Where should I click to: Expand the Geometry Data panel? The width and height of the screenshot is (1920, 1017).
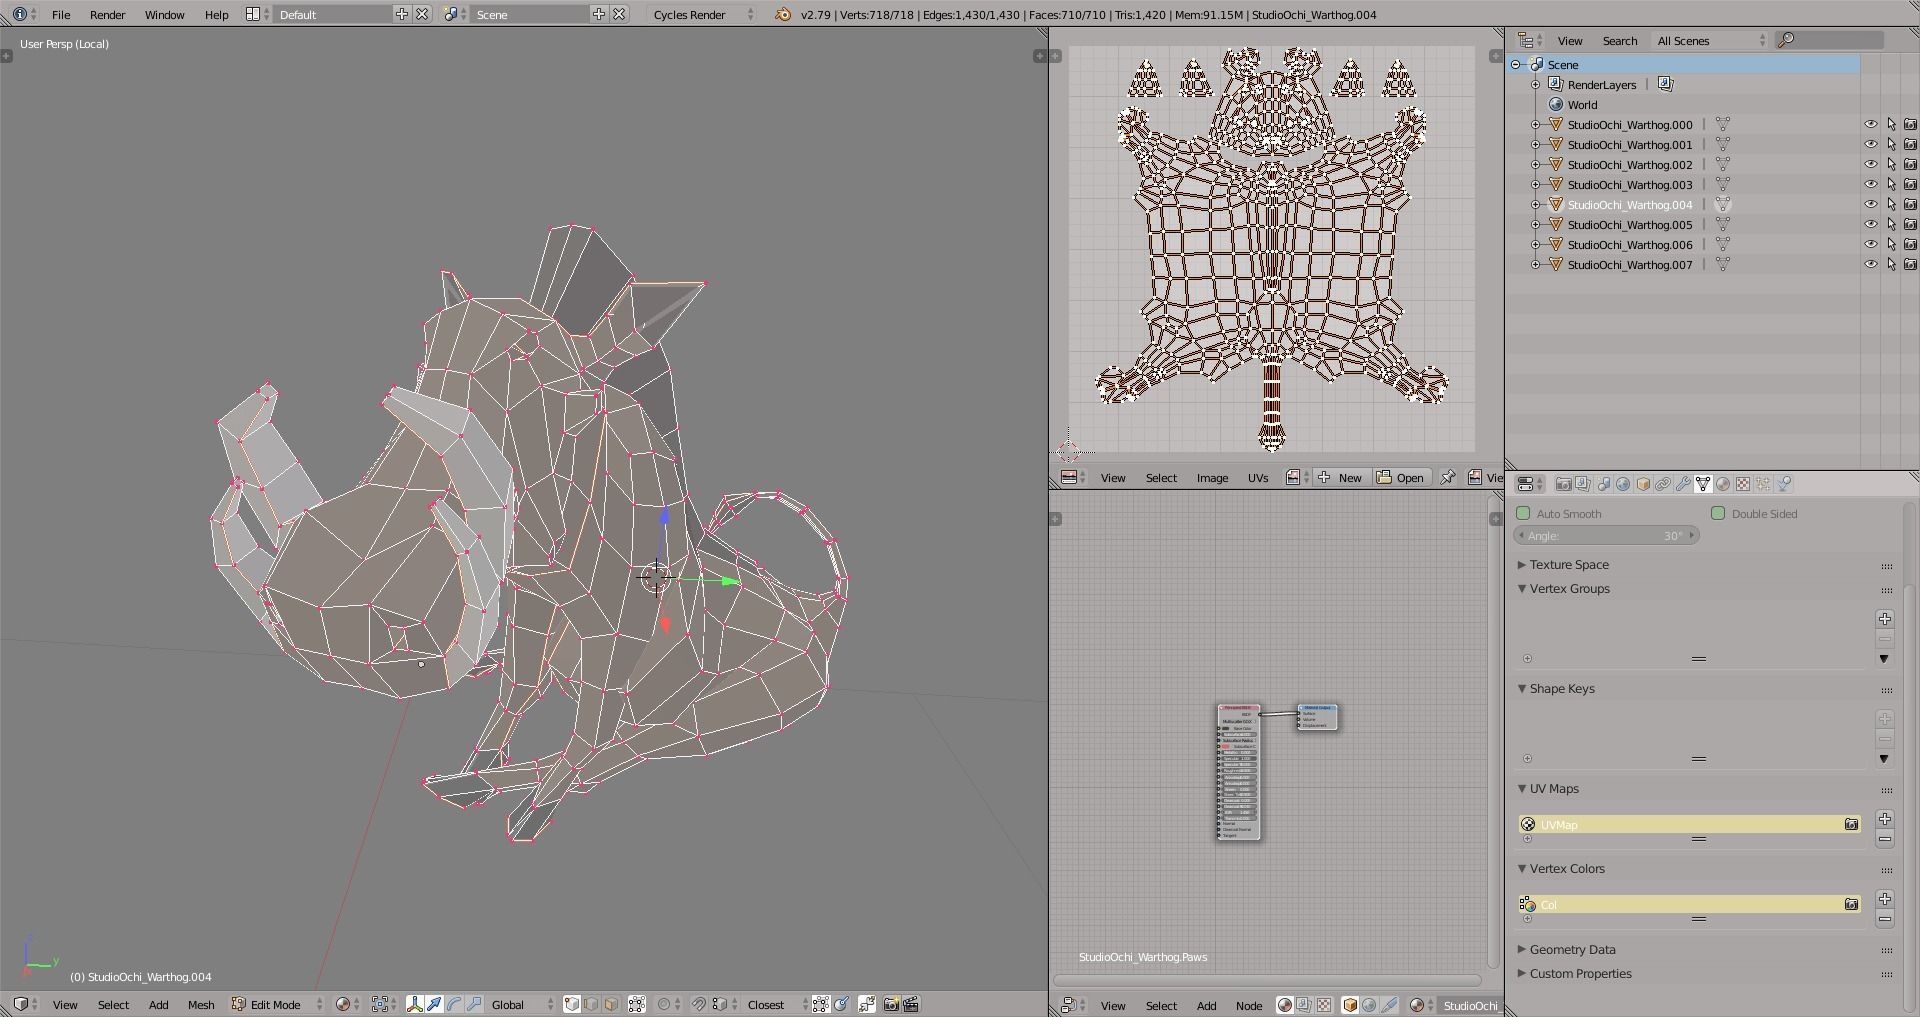(1522, 950)
